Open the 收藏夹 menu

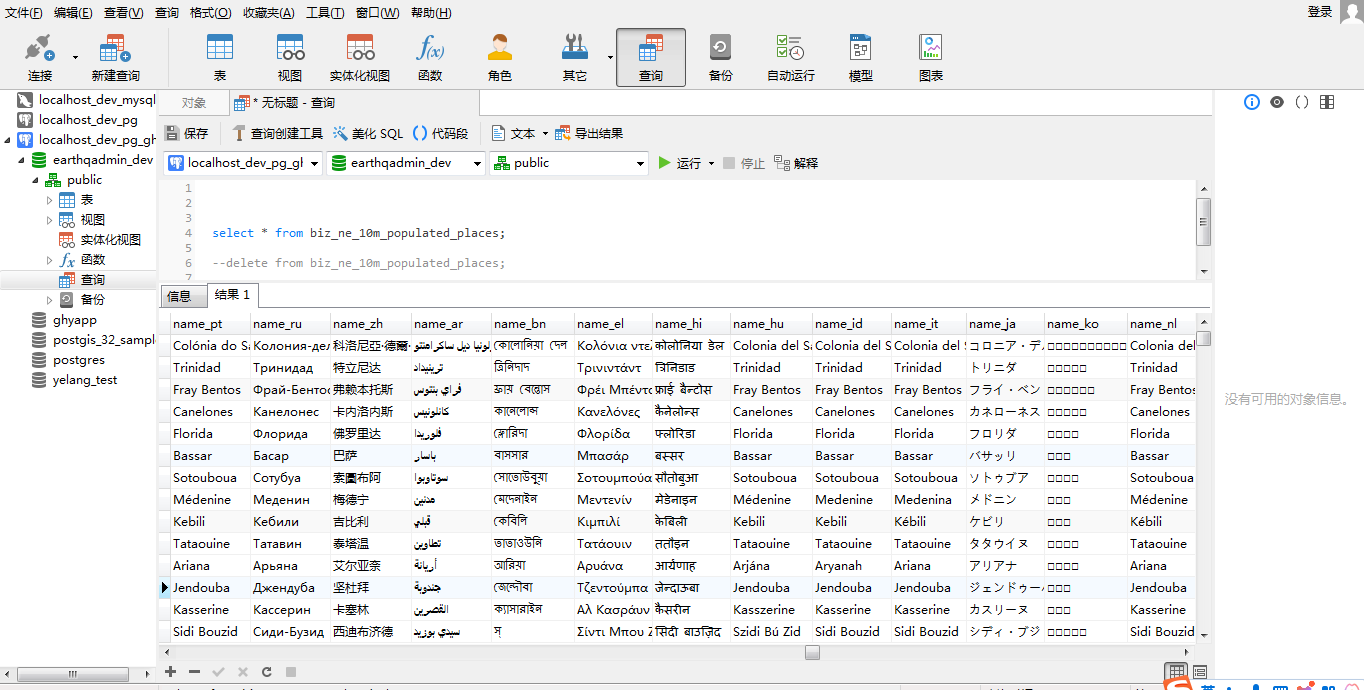[x=269, y=13]
